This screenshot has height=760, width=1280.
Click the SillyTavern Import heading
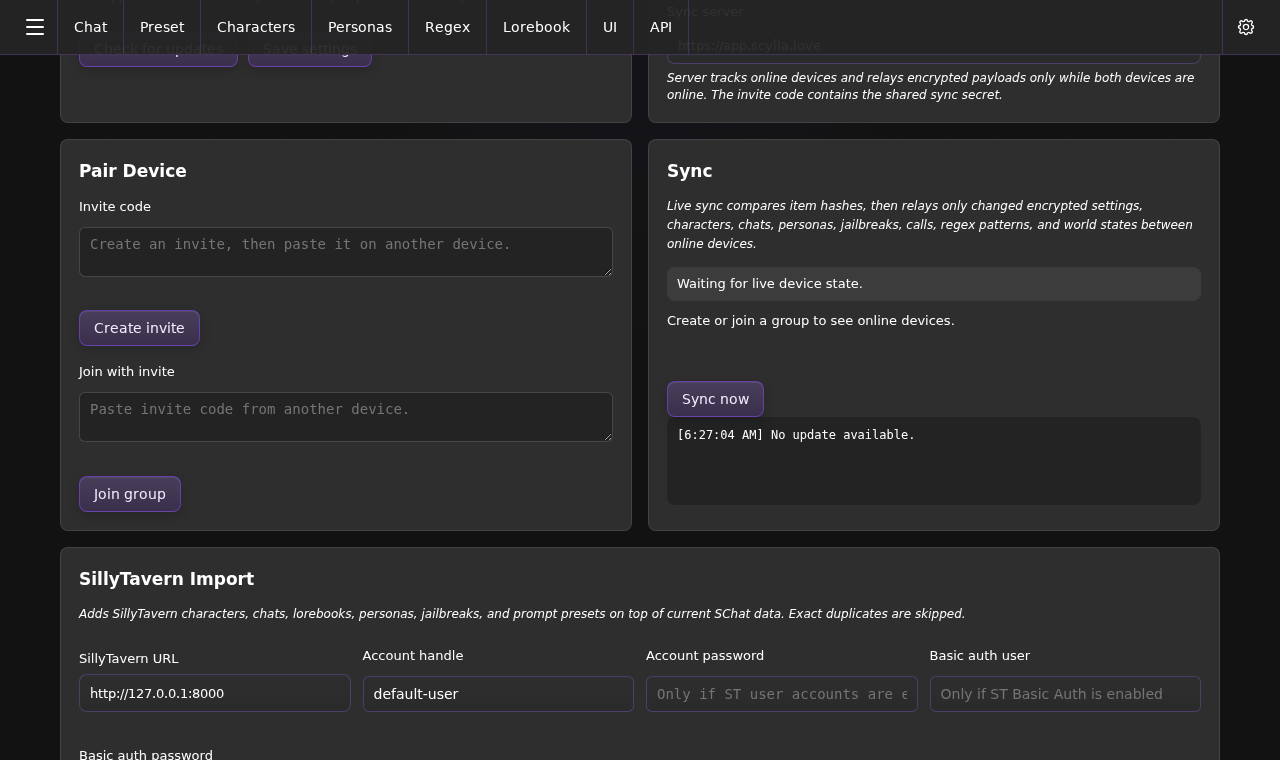coord(167,579)
